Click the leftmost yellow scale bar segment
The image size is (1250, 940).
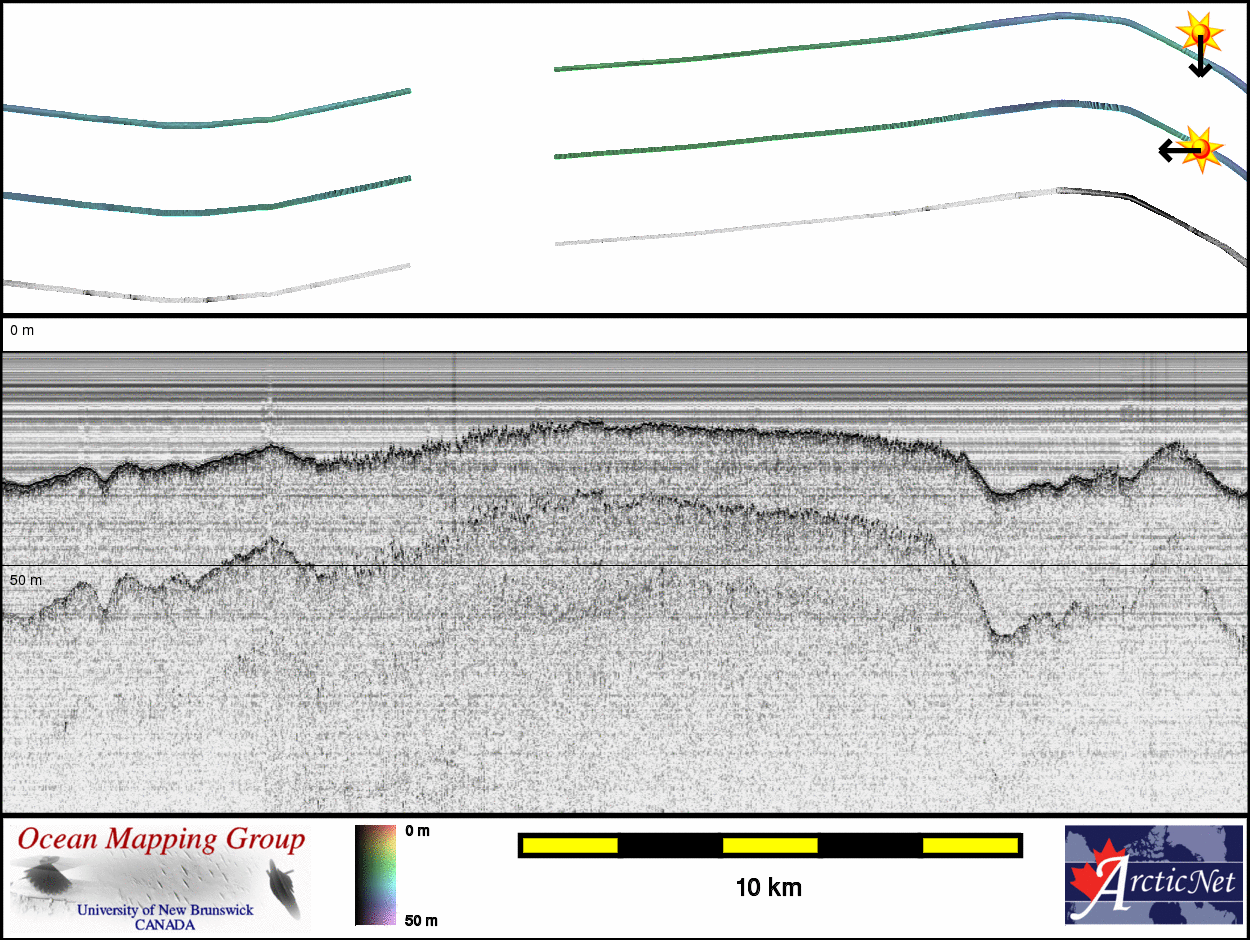point(569,846)
